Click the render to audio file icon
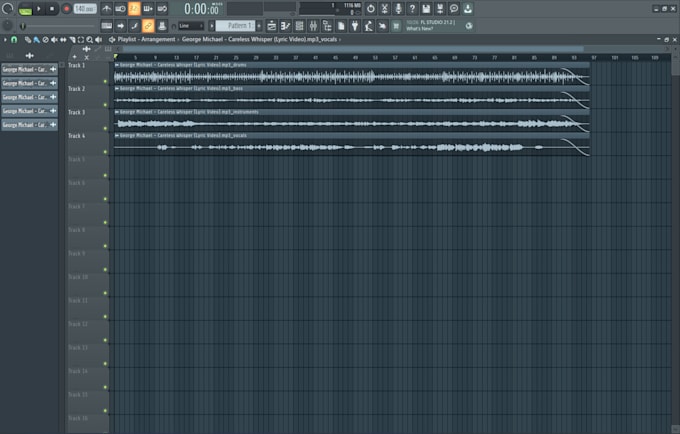This screenshot has width=680, height=434. (x=440, y=9)
